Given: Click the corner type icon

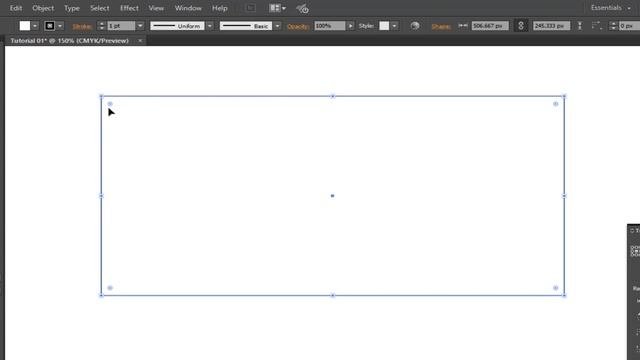Looking at the screenshot, I should pos(596,26).
